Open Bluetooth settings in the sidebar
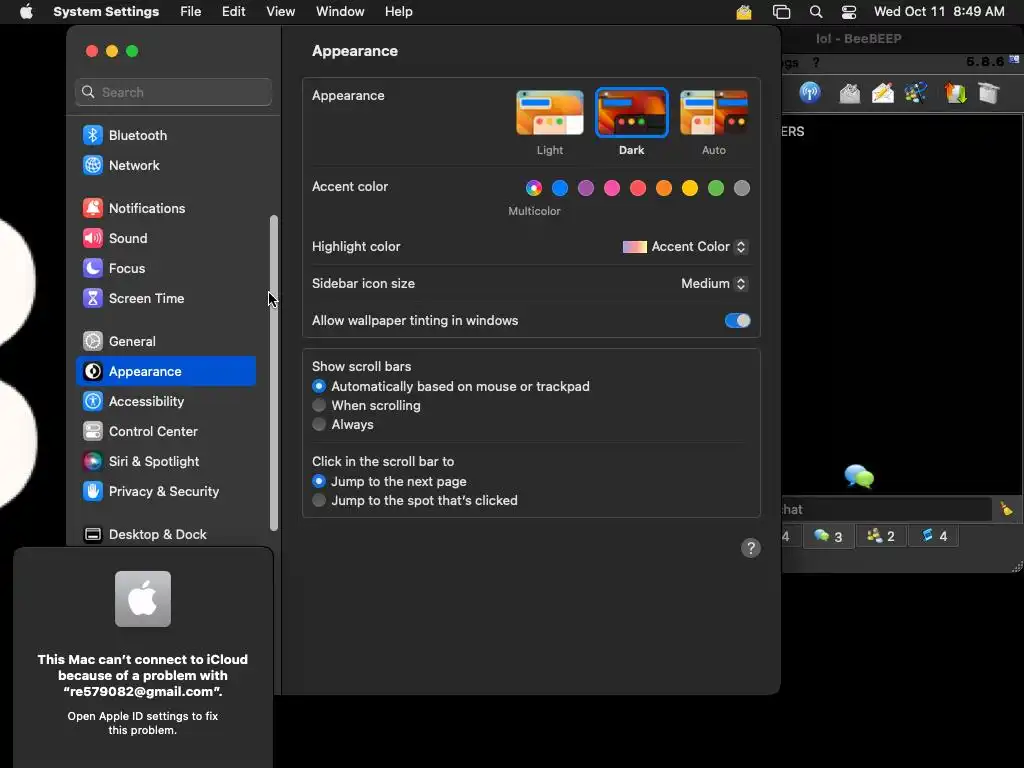The height and width of the screenshot is (768, 1024). (166, 135)
